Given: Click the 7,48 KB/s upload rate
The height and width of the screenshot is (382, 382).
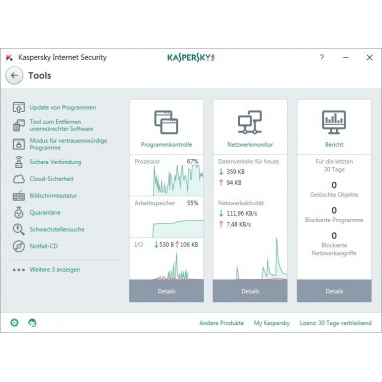Looking at the screenshot, I should click(239, 224).
